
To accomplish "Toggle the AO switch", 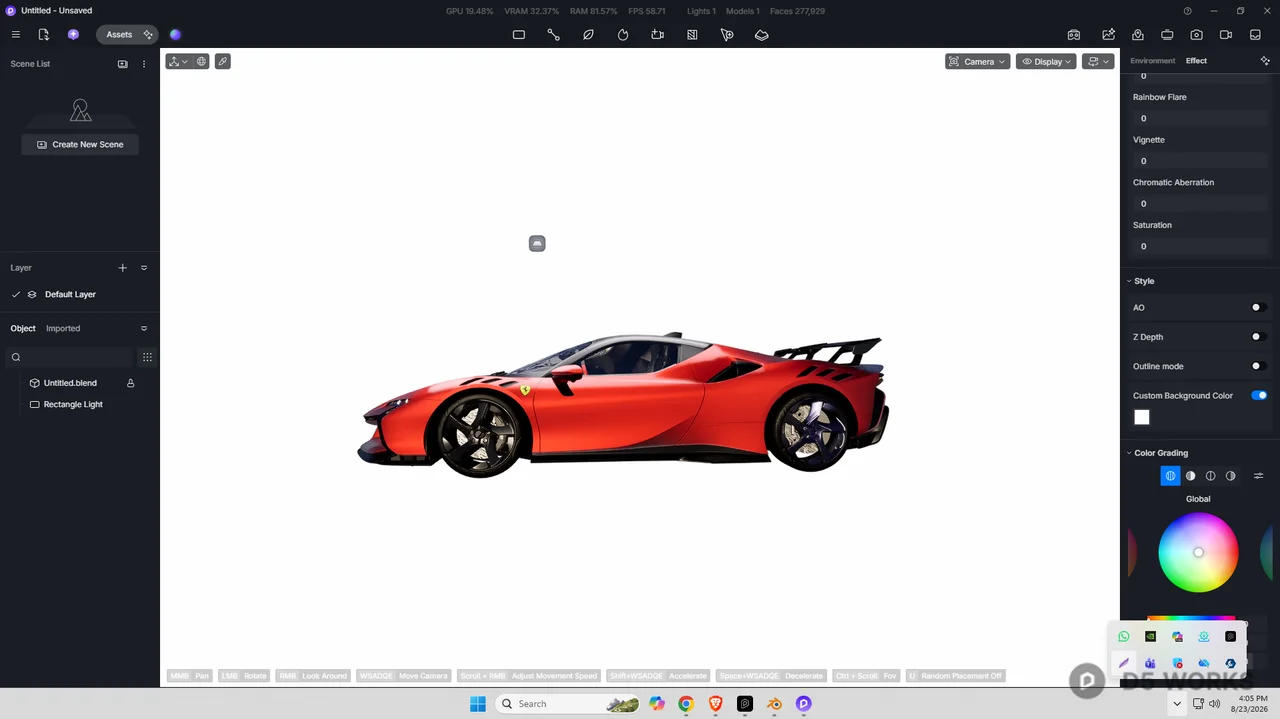I will click(x=1259, y=307).
